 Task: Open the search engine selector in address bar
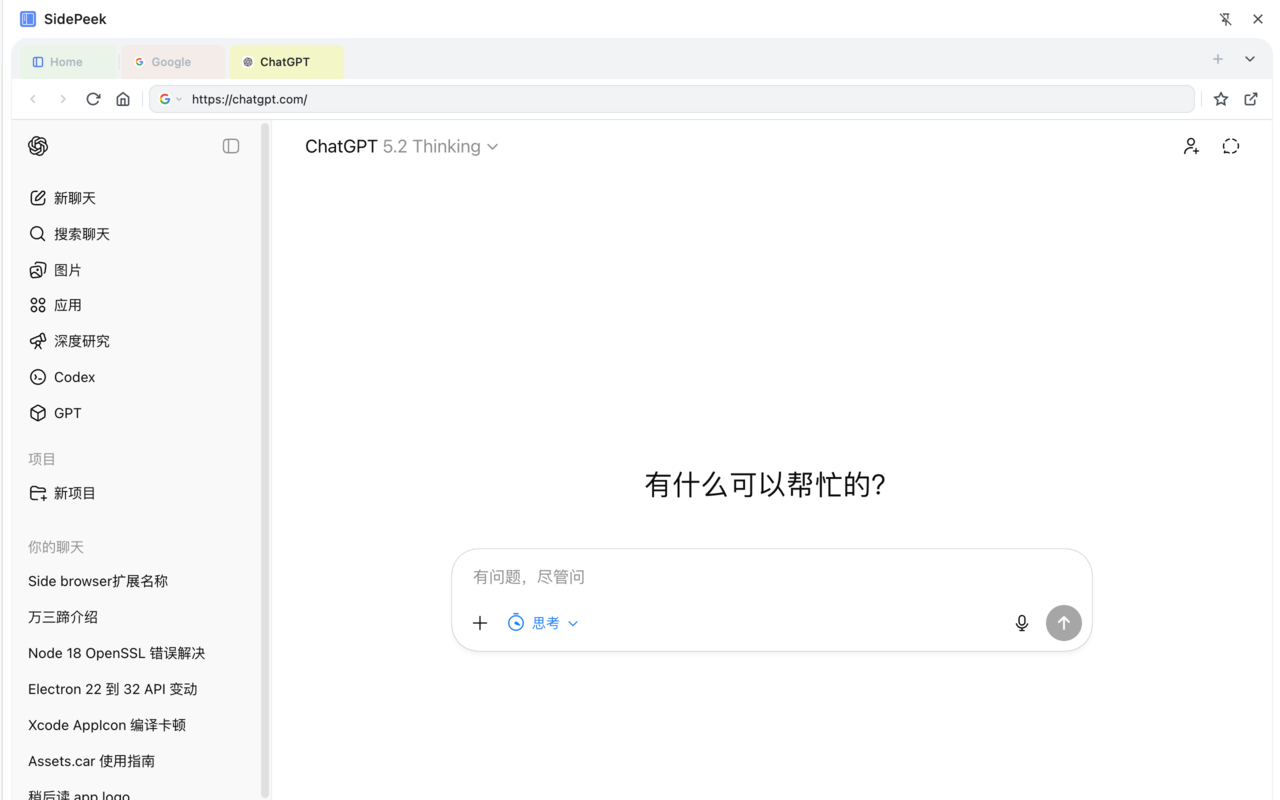pos(171,99)
